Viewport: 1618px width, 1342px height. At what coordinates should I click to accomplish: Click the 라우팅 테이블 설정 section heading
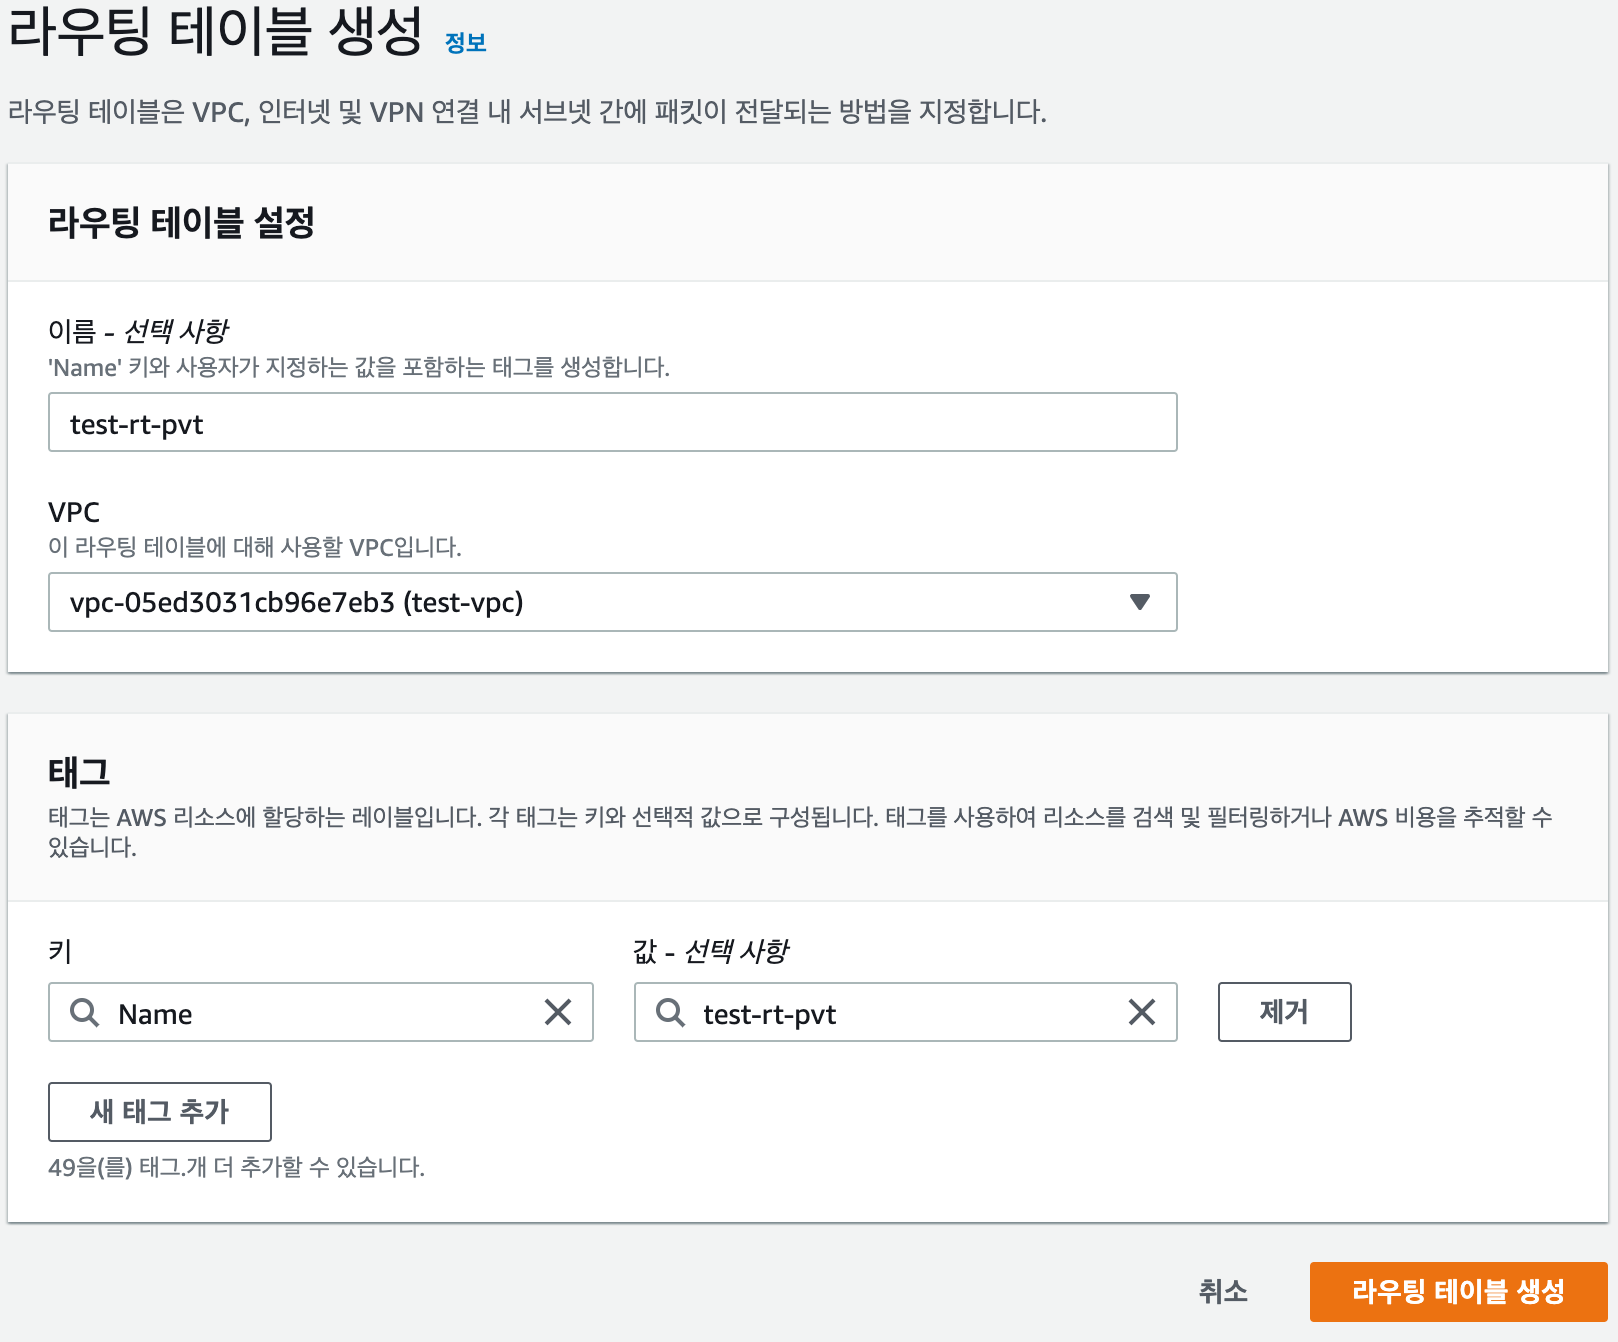point(181,222)
